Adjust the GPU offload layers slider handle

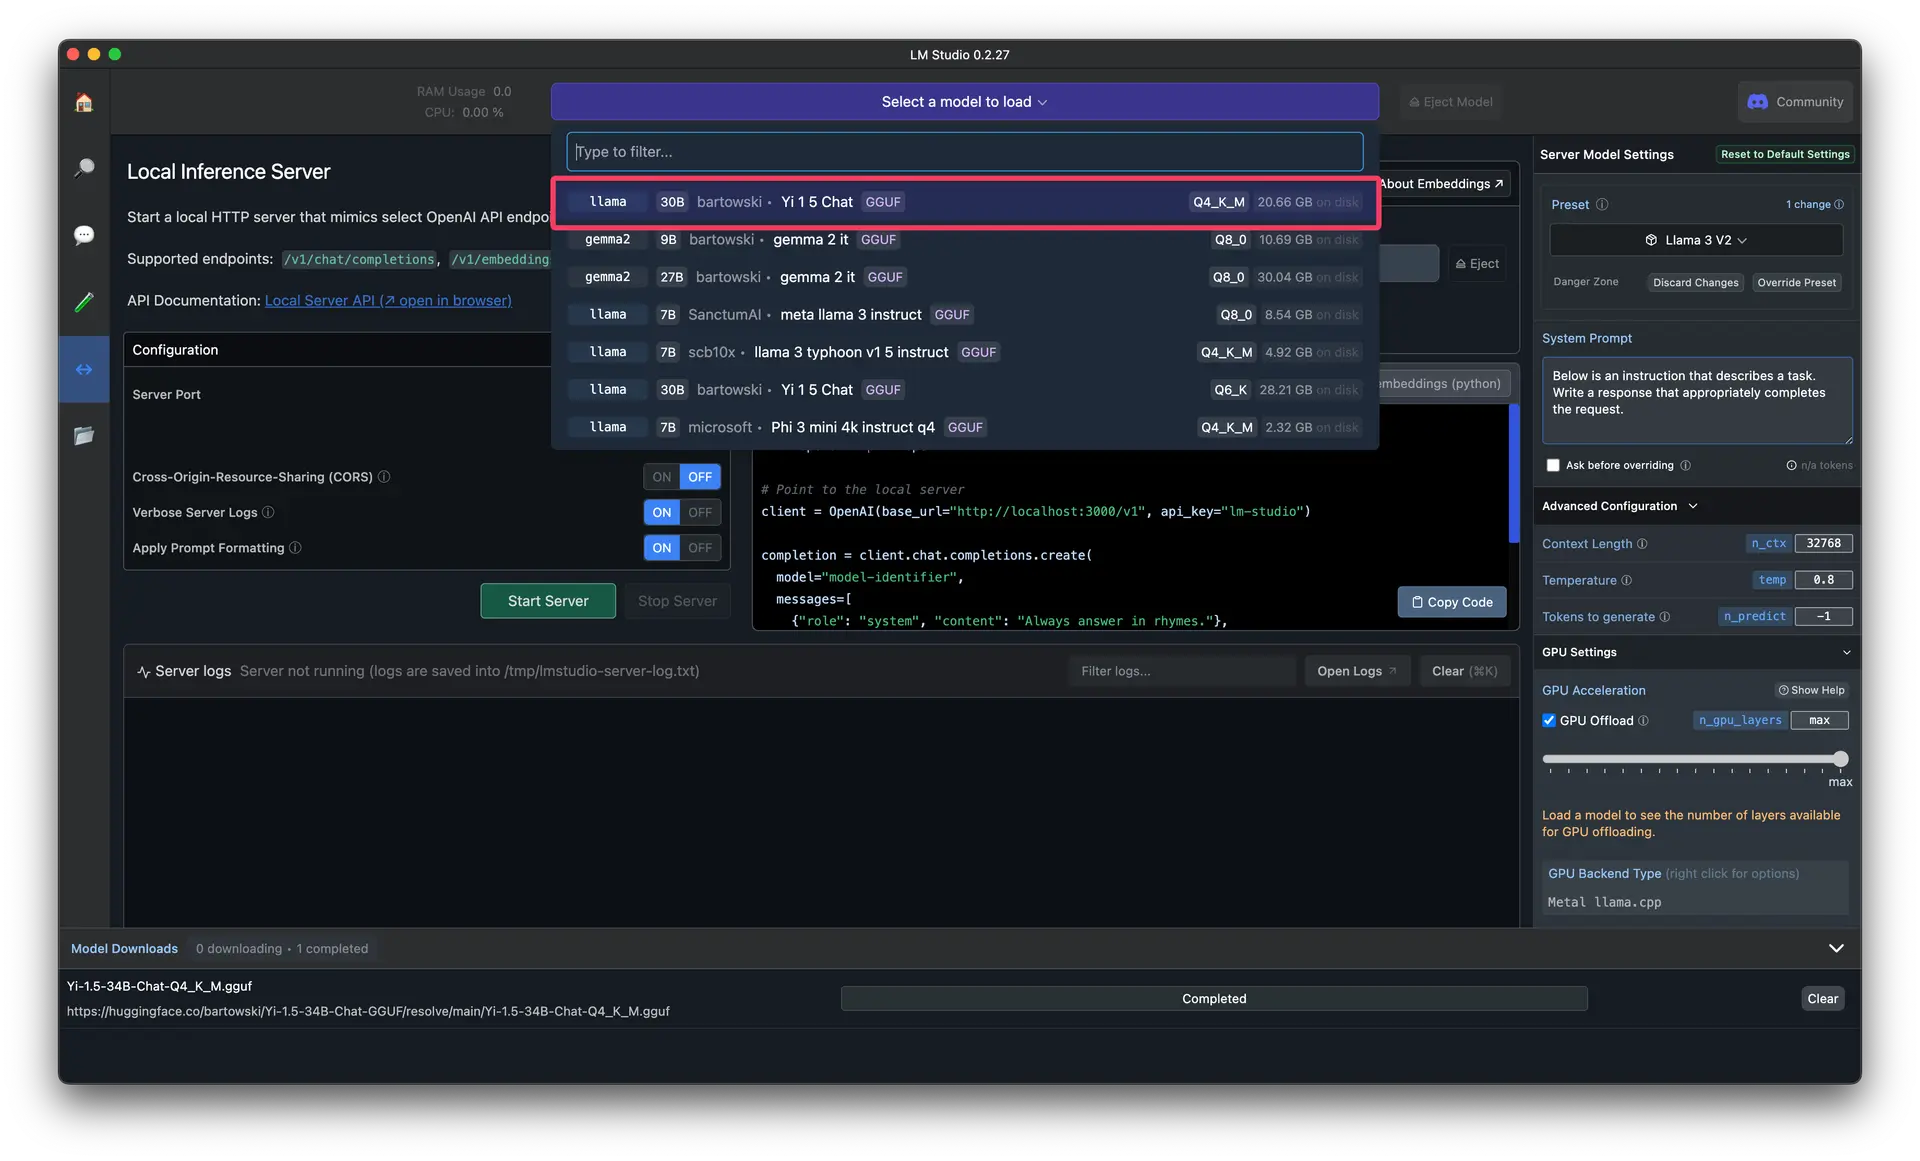click(1840, 760)
